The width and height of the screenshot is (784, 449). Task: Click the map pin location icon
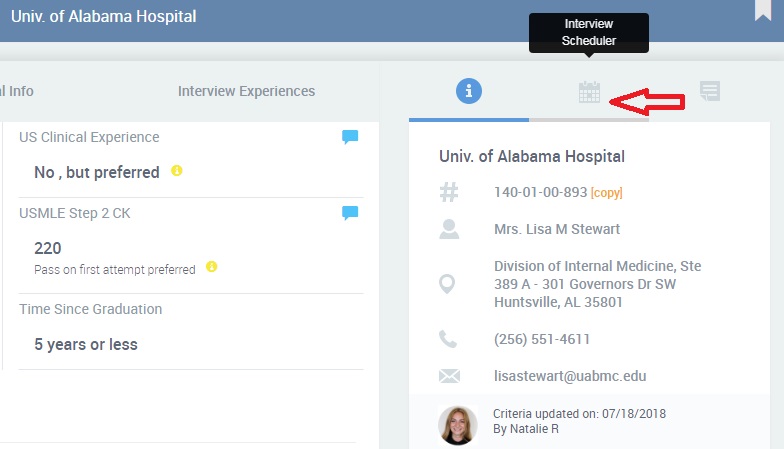(446, 284)
